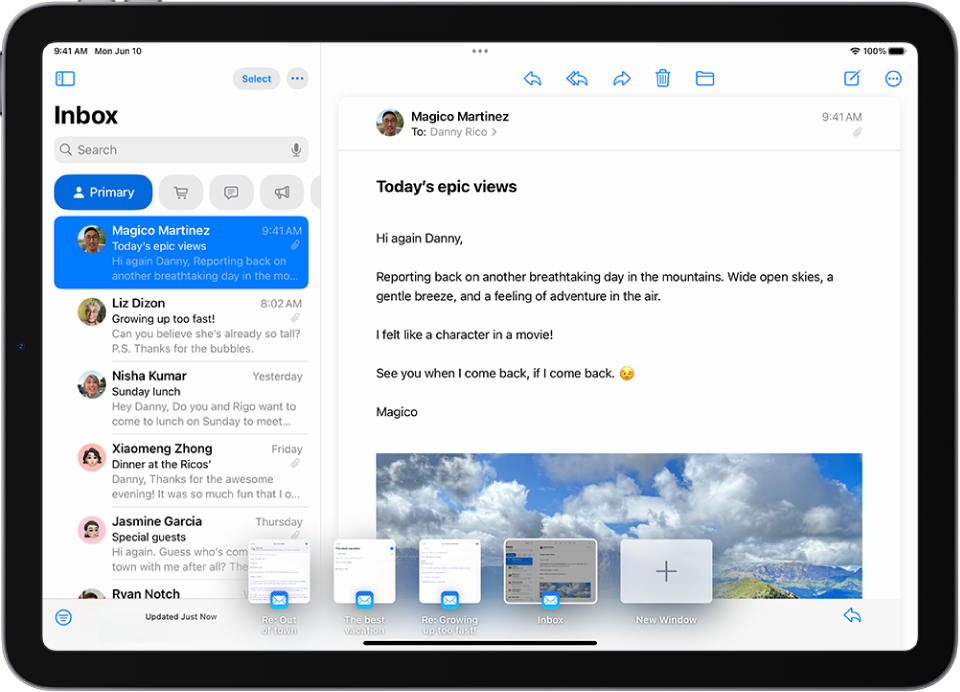
Task: Toggle the Updates filter with the speech bubble
Action: (x=231, y=192)
